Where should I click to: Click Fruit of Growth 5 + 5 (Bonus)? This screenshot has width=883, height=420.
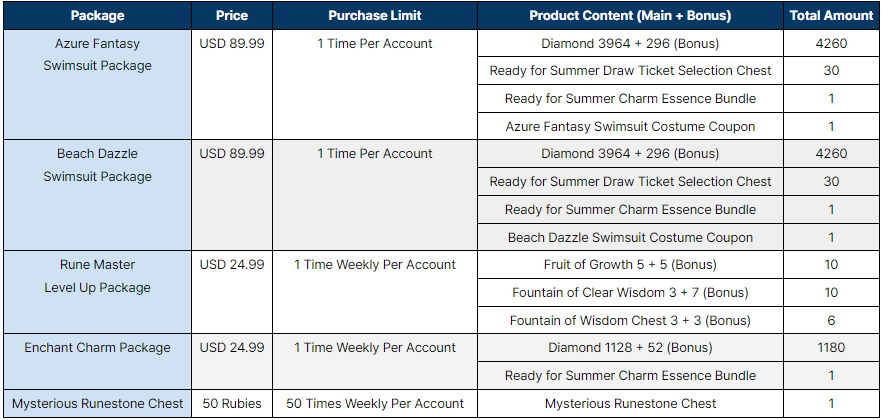(630, 265)
